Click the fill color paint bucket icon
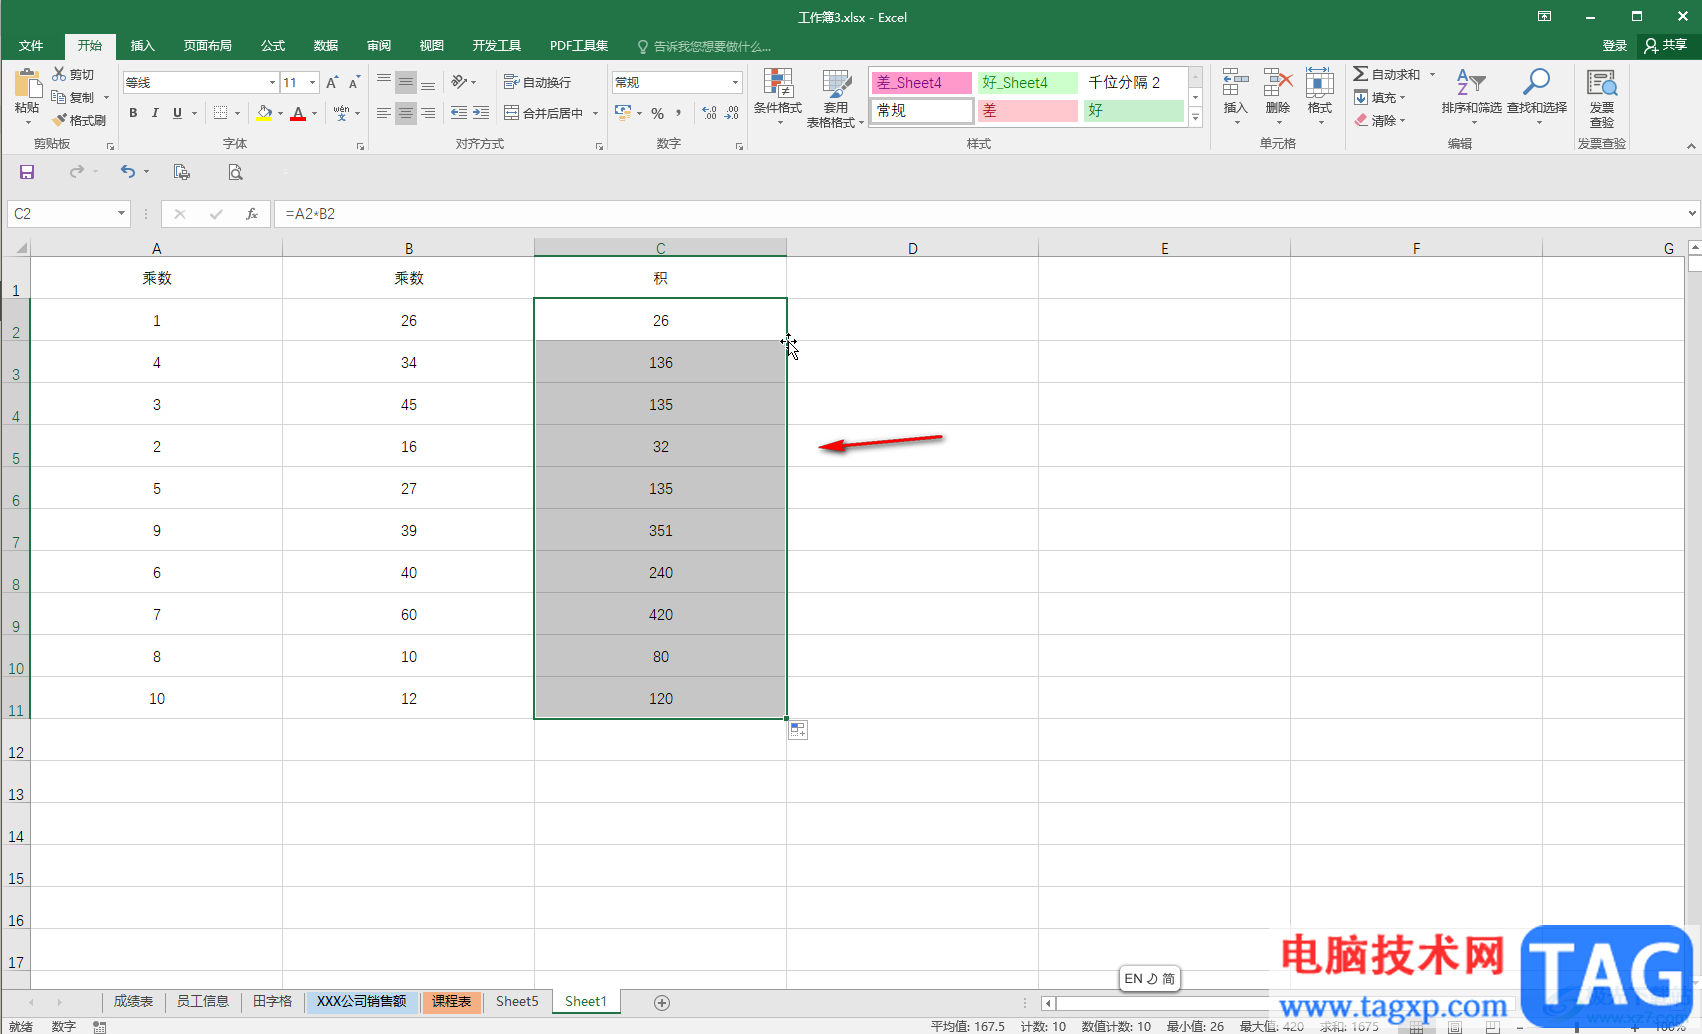 pos(264,113)
